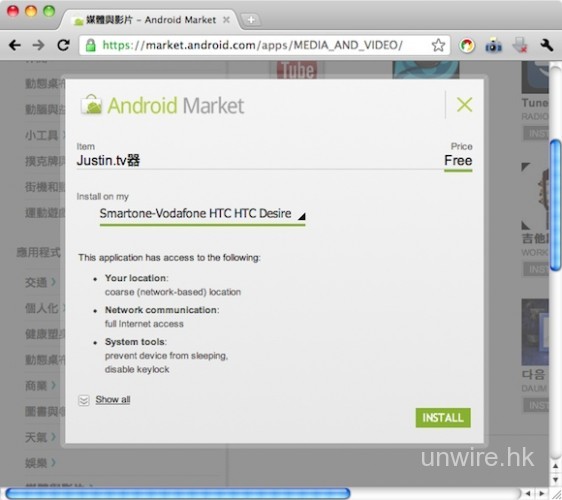Close the Android Market browser tab
Screen dimensions: 562x500
[226, 20]
